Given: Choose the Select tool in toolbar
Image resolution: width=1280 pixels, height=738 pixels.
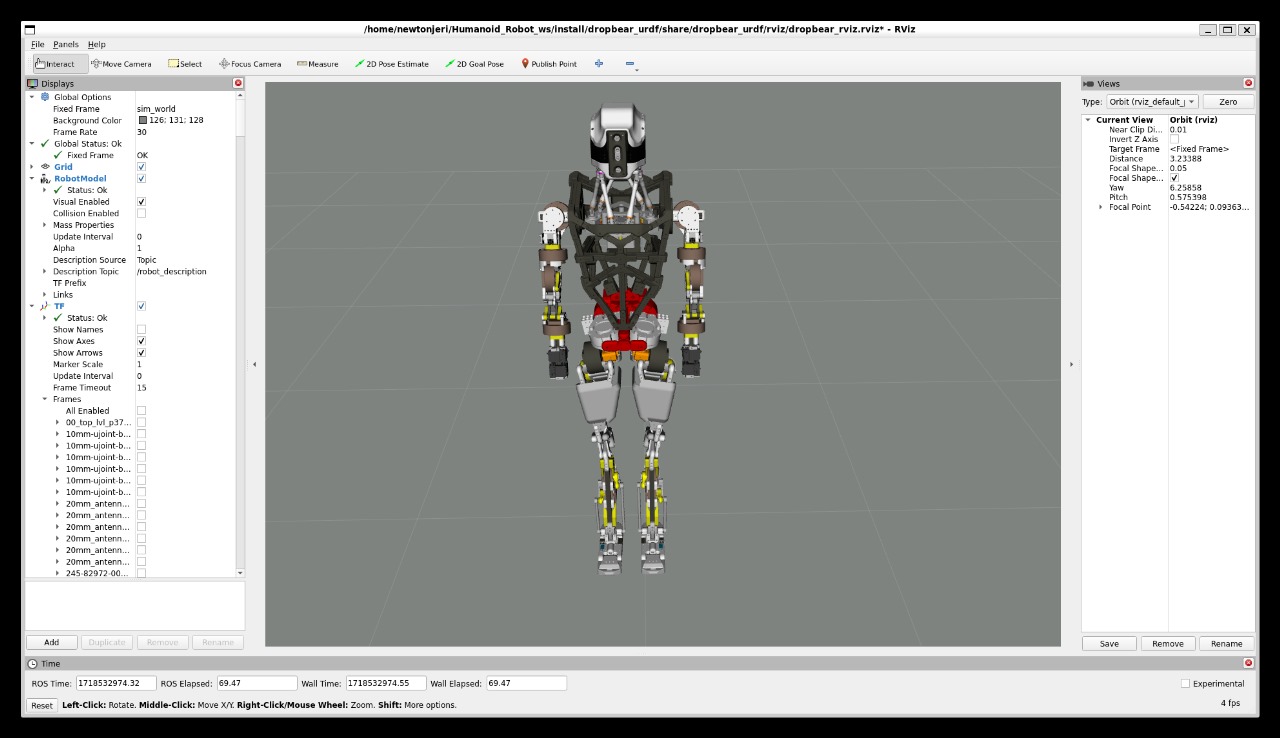Looking at the screenshot, I should pyautogui.click(x=185, y=64).
